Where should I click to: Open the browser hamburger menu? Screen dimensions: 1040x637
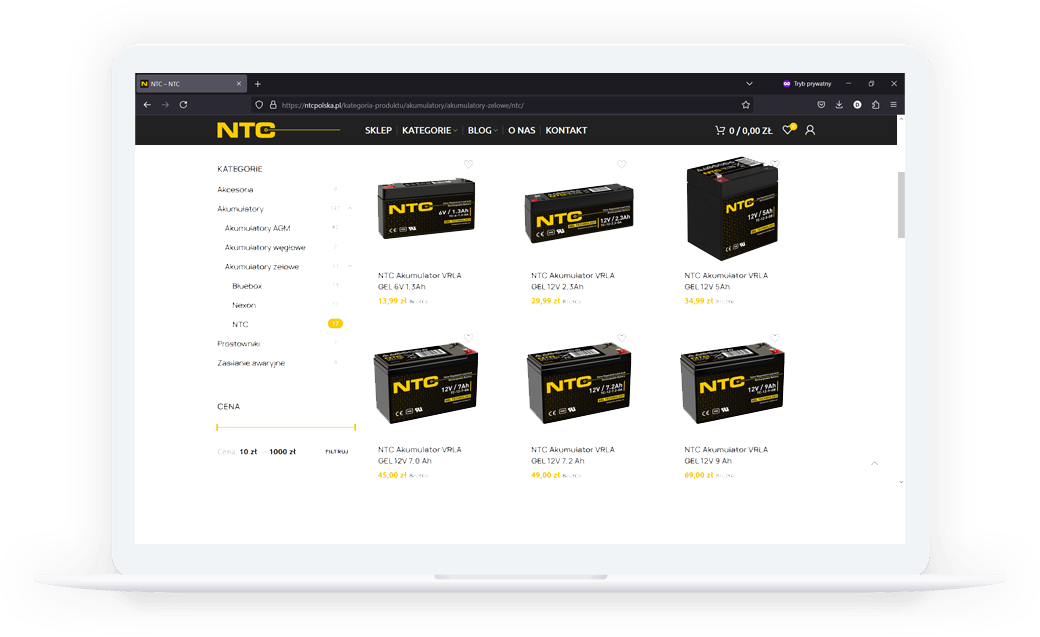893,105
